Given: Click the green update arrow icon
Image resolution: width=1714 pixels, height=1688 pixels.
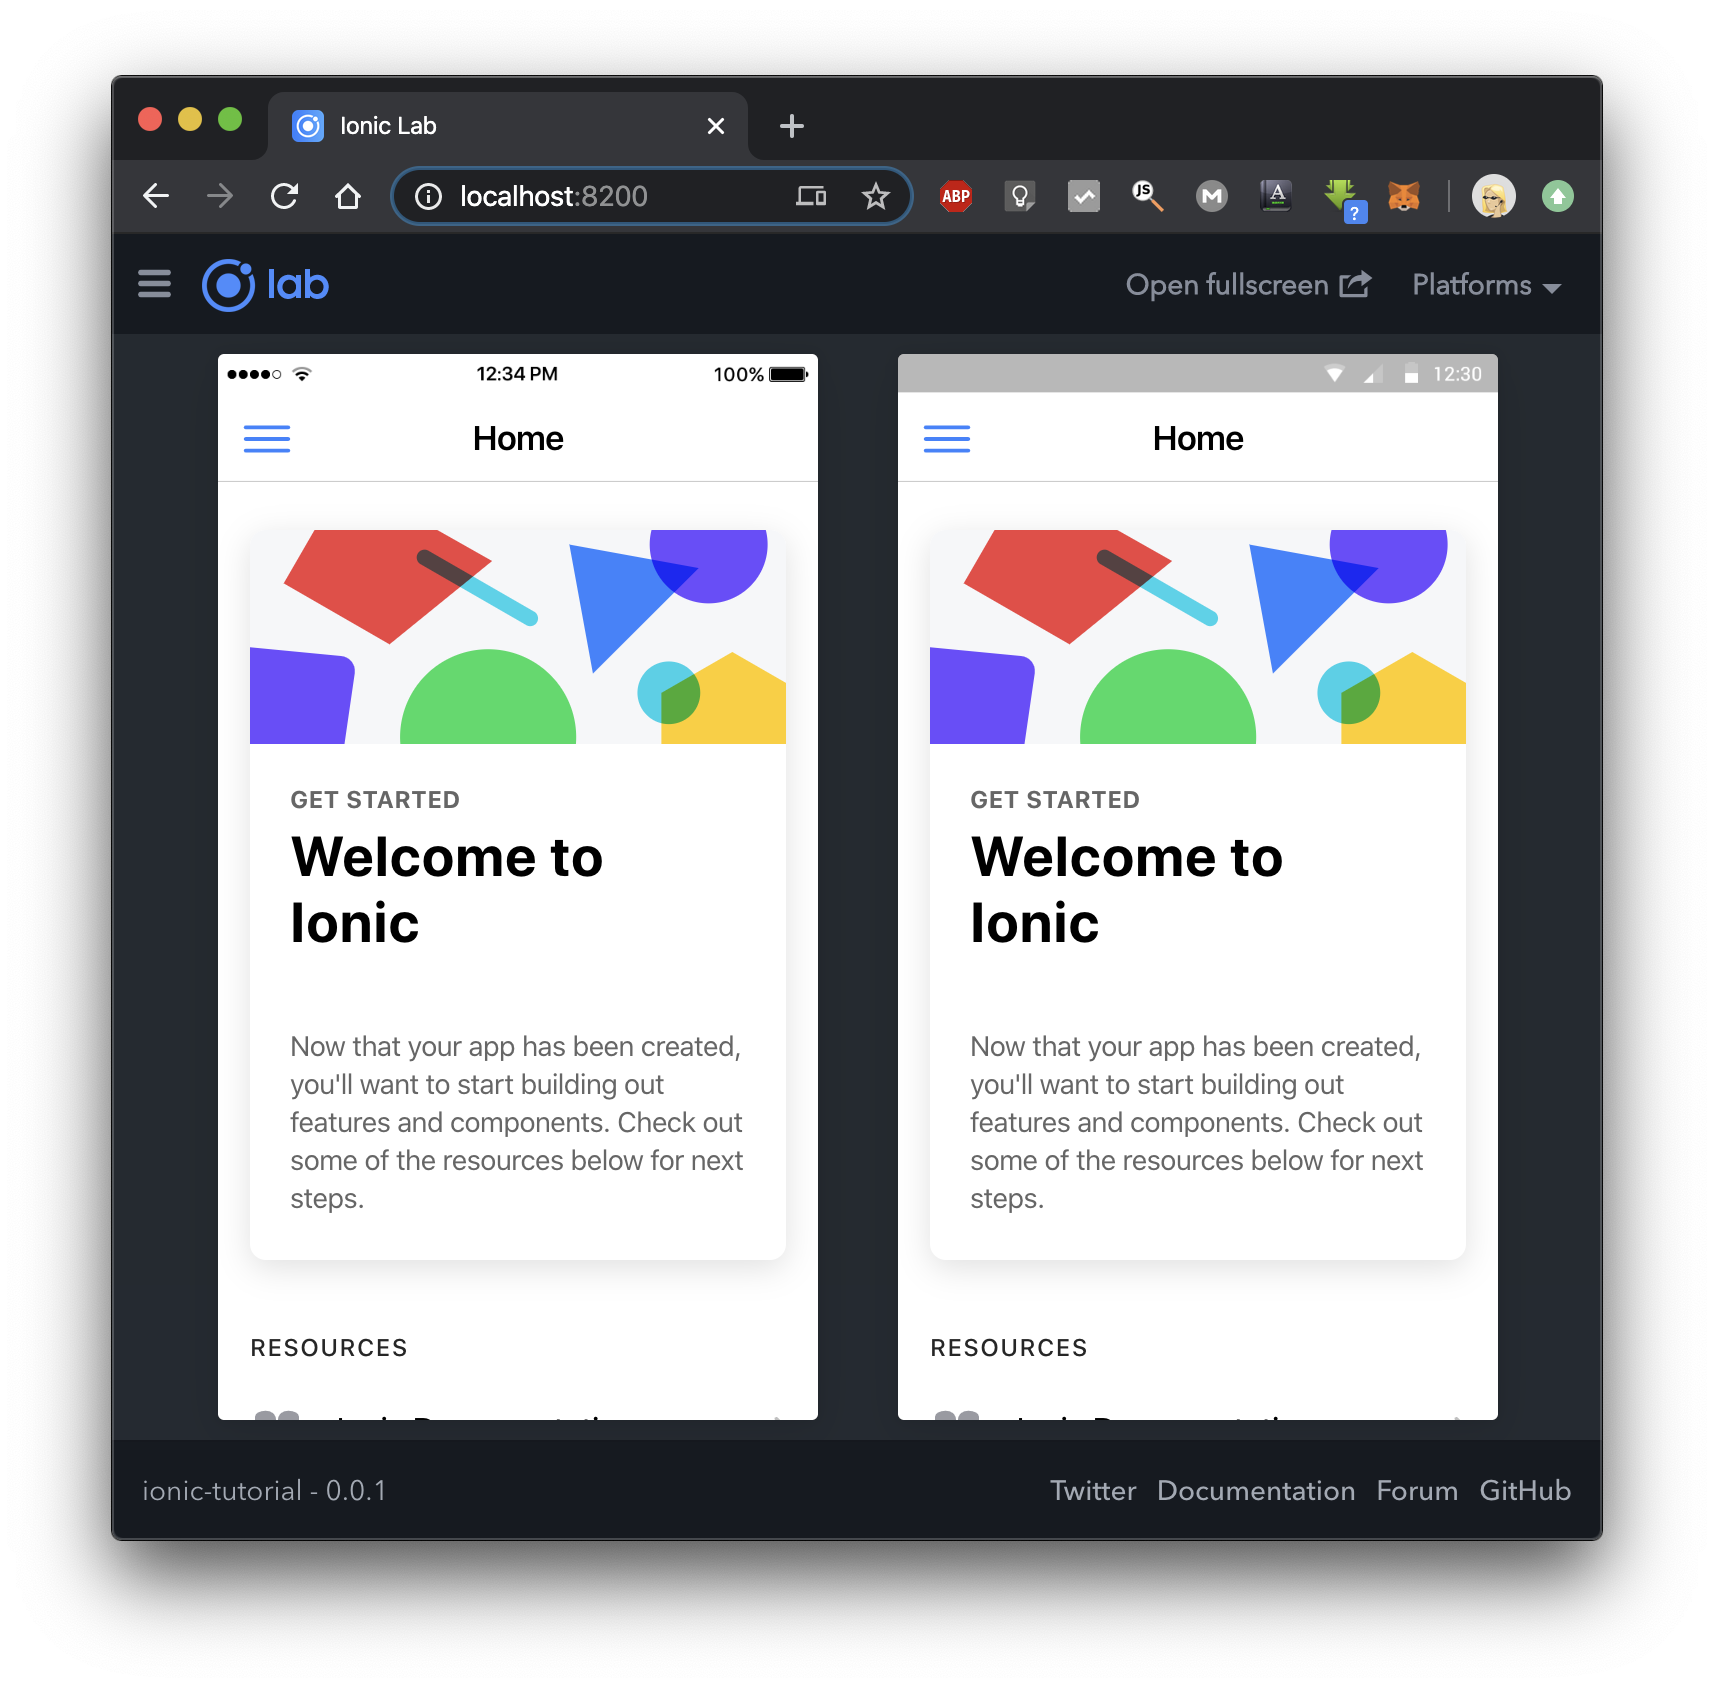Looking at the screenshot, I should (1558, 196).
